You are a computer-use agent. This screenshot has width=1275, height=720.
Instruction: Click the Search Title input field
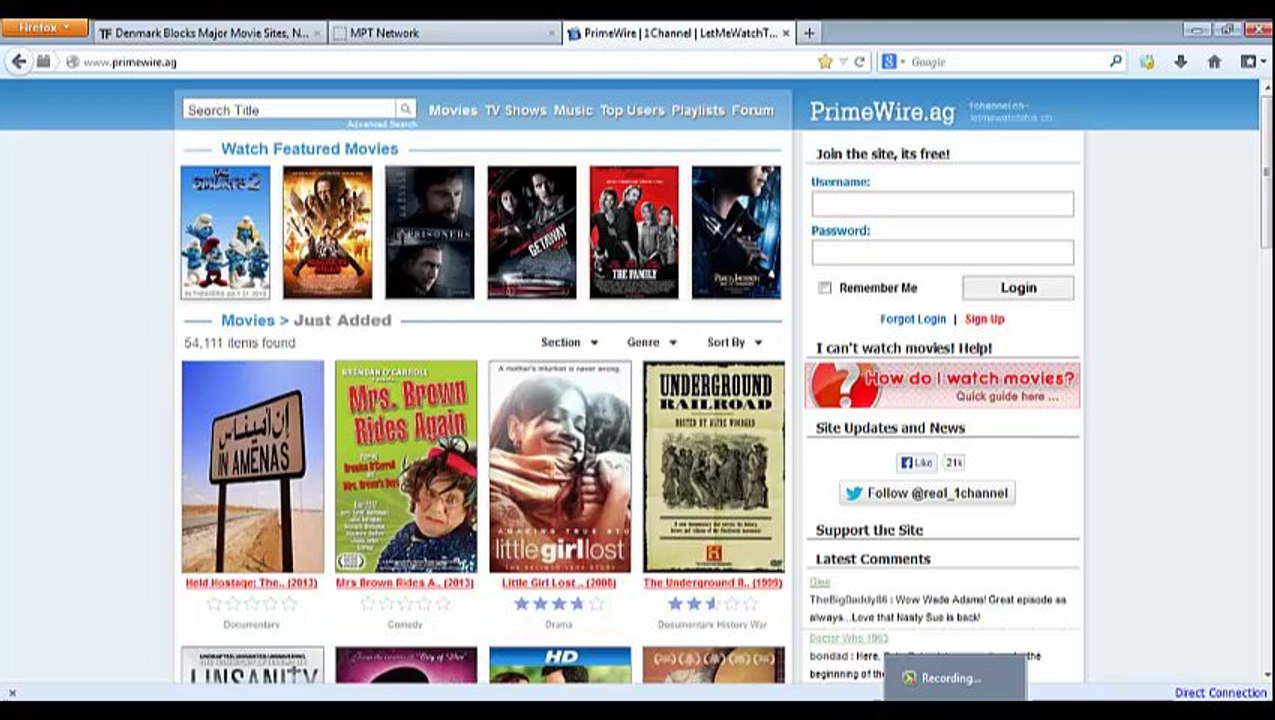click(290, 110)
